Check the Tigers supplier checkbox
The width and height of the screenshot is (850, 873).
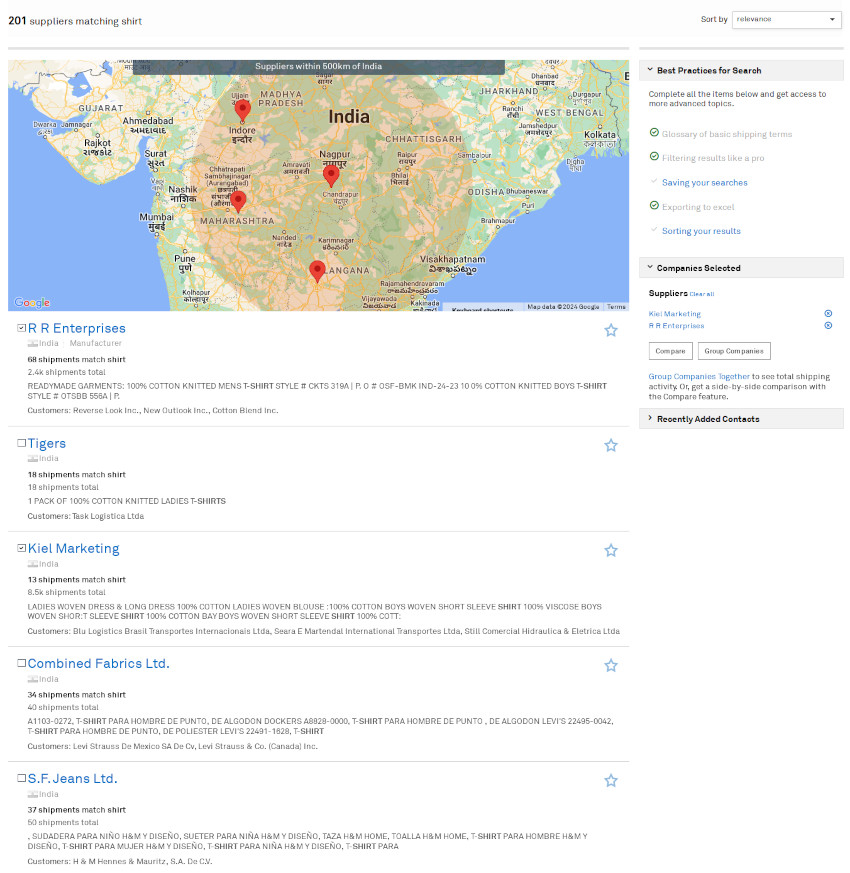(x=21, y=442)
